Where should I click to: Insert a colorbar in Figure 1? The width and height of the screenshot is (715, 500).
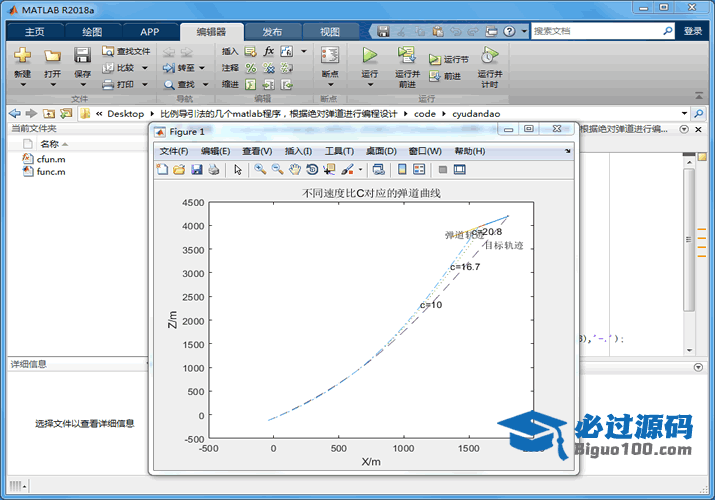[402, 170]
